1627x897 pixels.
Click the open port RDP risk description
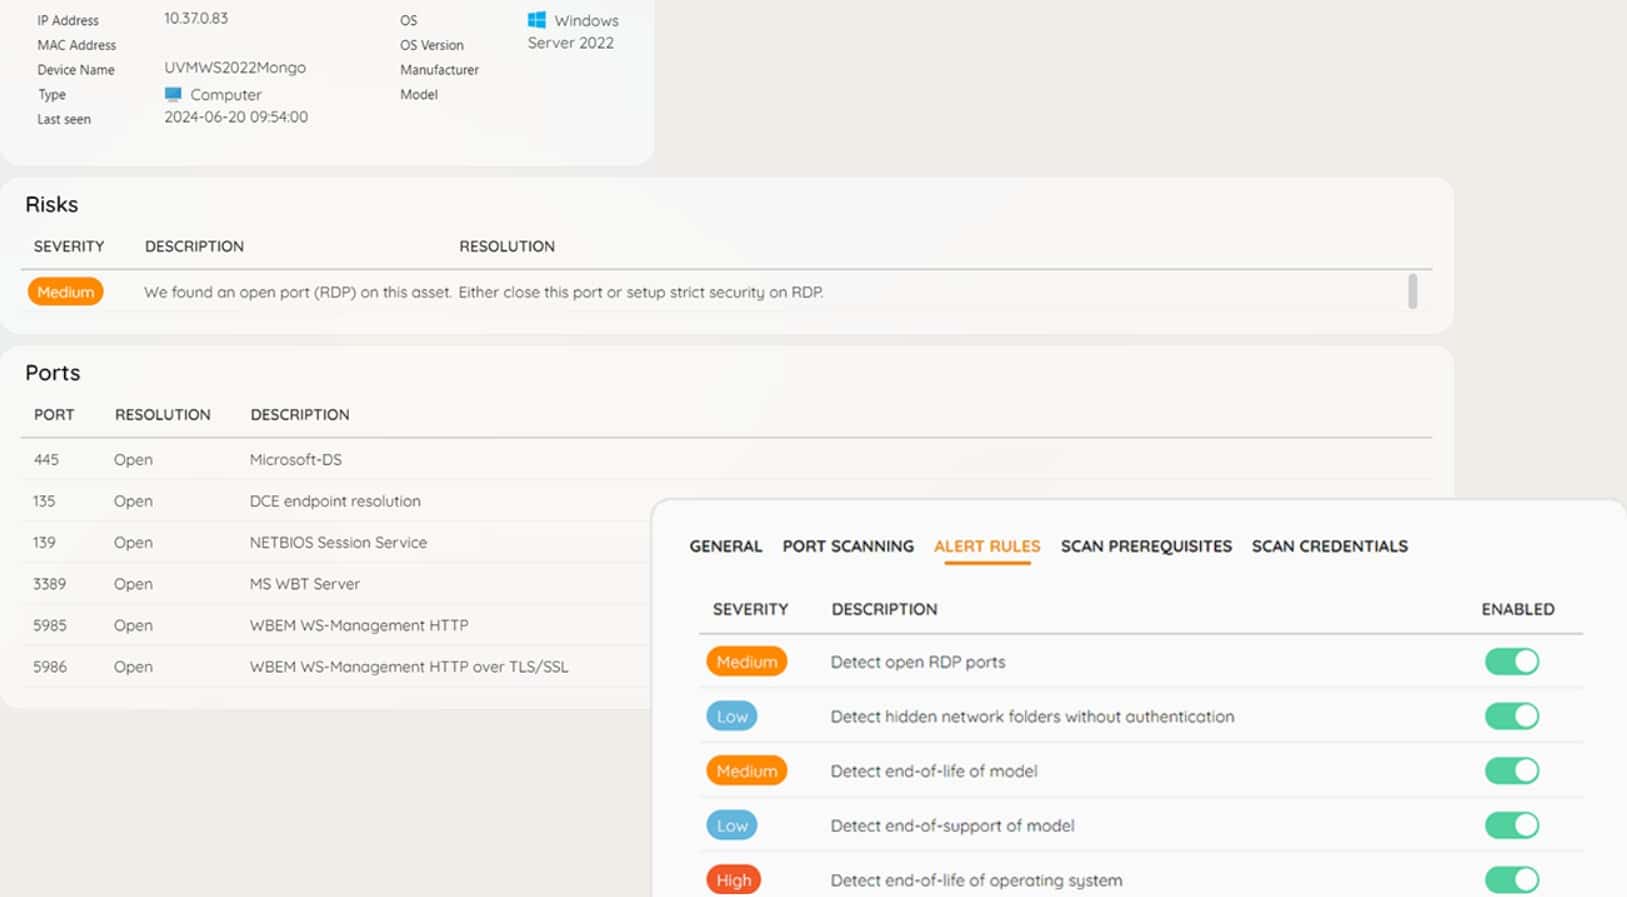[298, 292]
